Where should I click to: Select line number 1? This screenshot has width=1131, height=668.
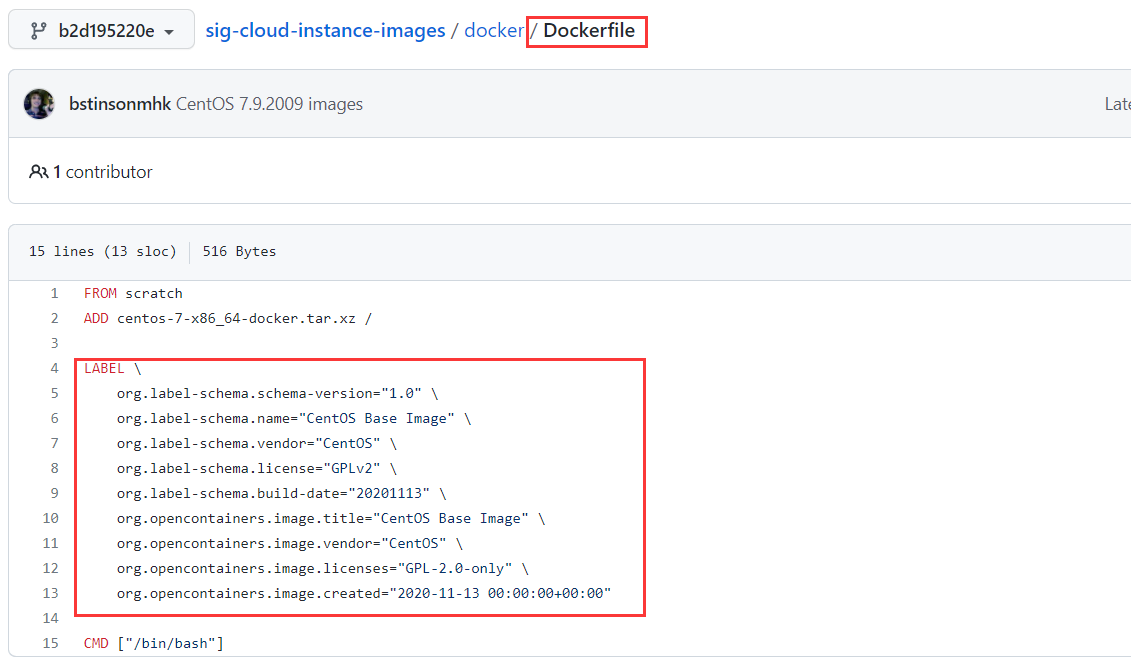[54, 294]
